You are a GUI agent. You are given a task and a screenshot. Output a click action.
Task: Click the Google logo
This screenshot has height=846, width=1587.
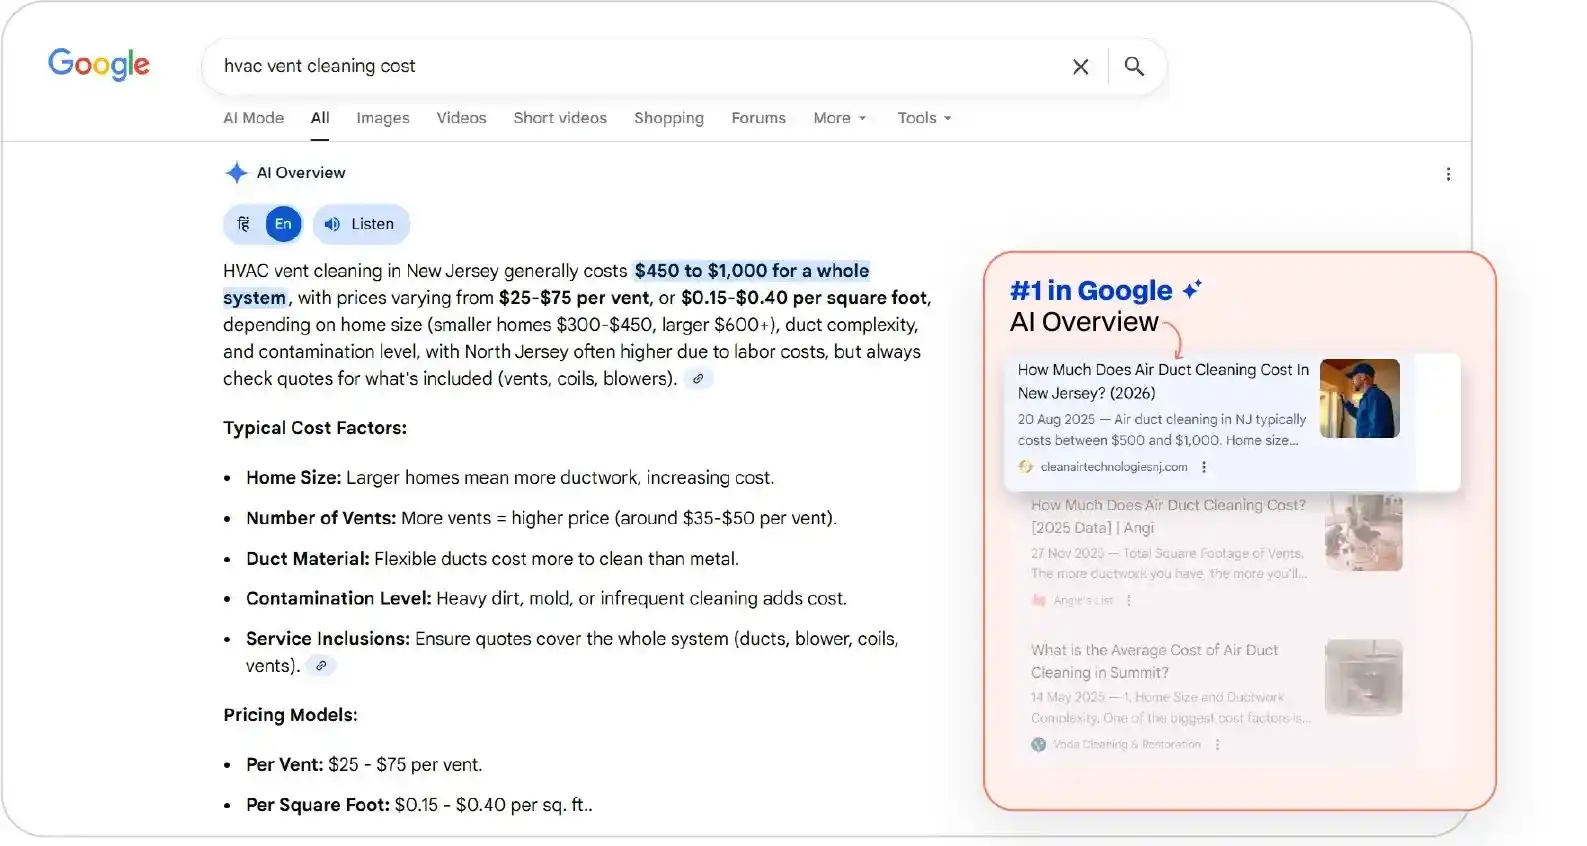tap(99, 64)
